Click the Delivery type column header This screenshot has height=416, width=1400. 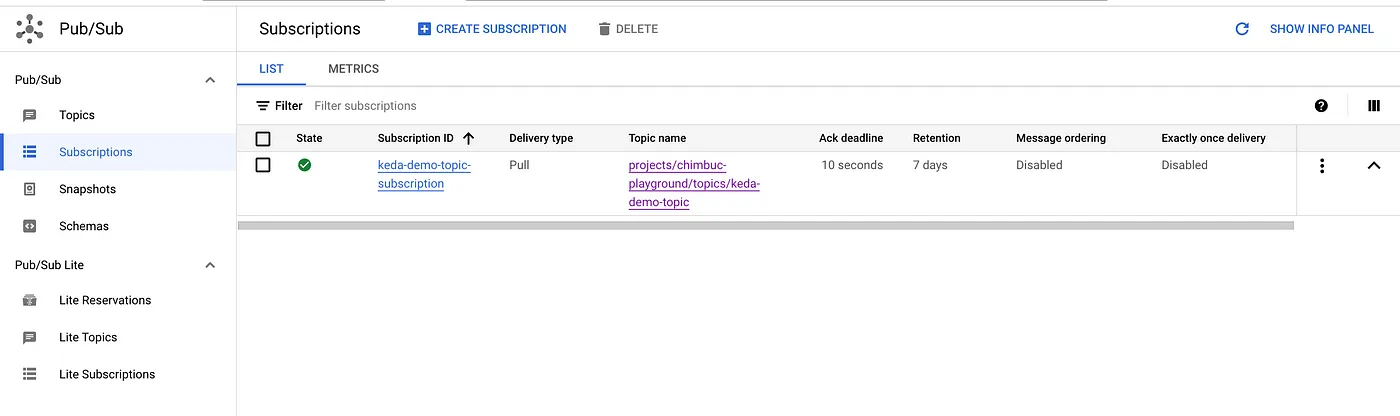pyautogui.click(x=541, y=138)
